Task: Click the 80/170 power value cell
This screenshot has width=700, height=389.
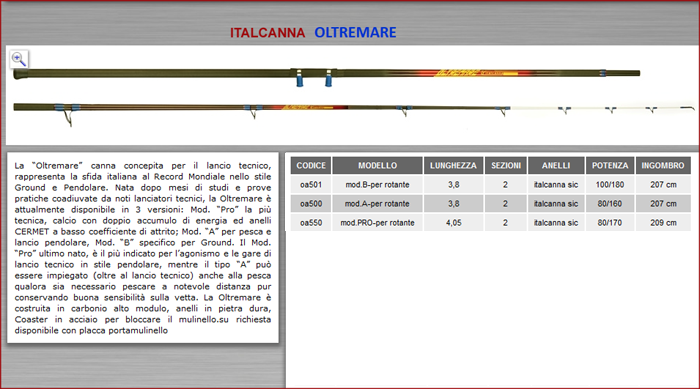Action: pyautogui.click(x=610, y=222)
